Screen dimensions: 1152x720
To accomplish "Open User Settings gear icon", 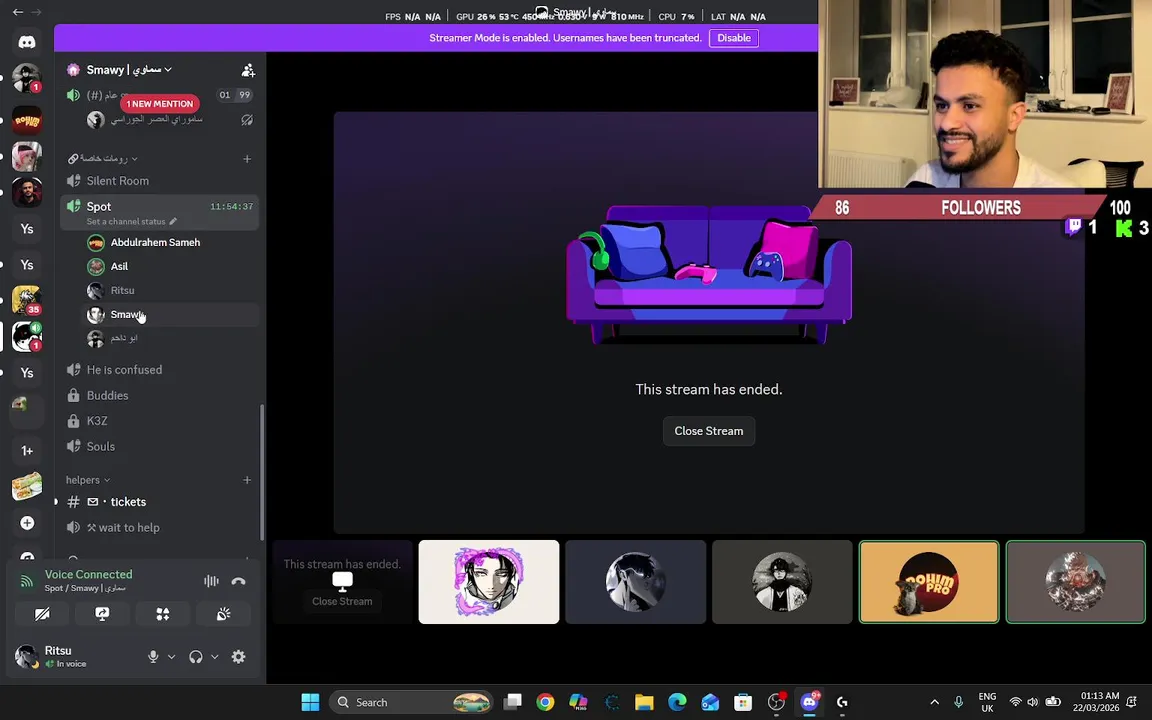I will pyautogui.click(x=239, y=657).
